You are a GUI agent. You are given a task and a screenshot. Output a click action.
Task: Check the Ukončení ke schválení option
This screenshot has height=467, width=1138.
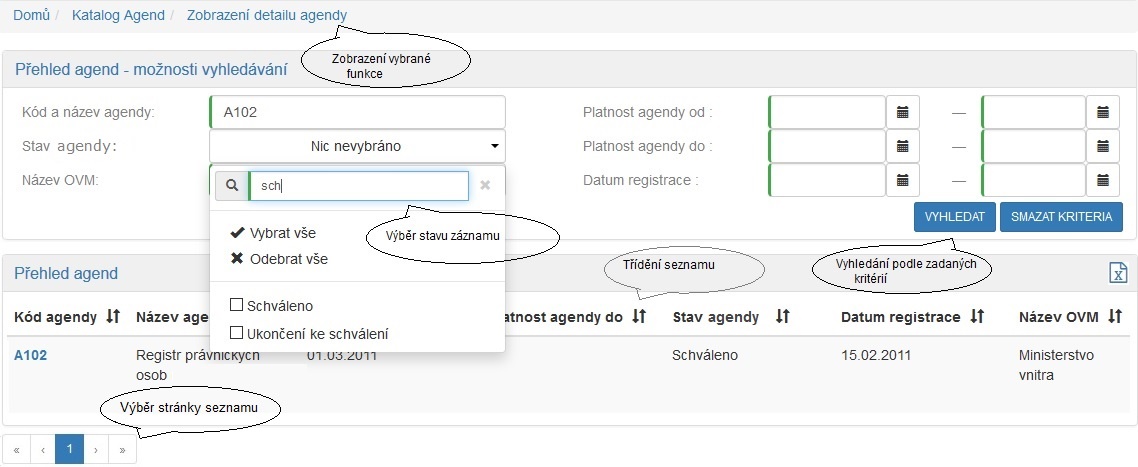click(x=236, y=333)
